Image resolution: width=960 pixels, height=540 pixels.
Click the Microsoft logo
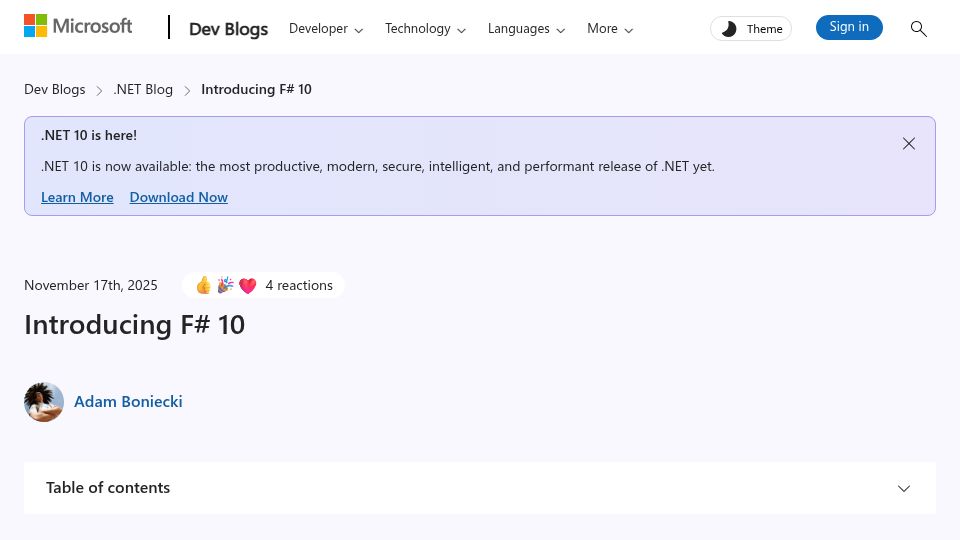(78, 26)
